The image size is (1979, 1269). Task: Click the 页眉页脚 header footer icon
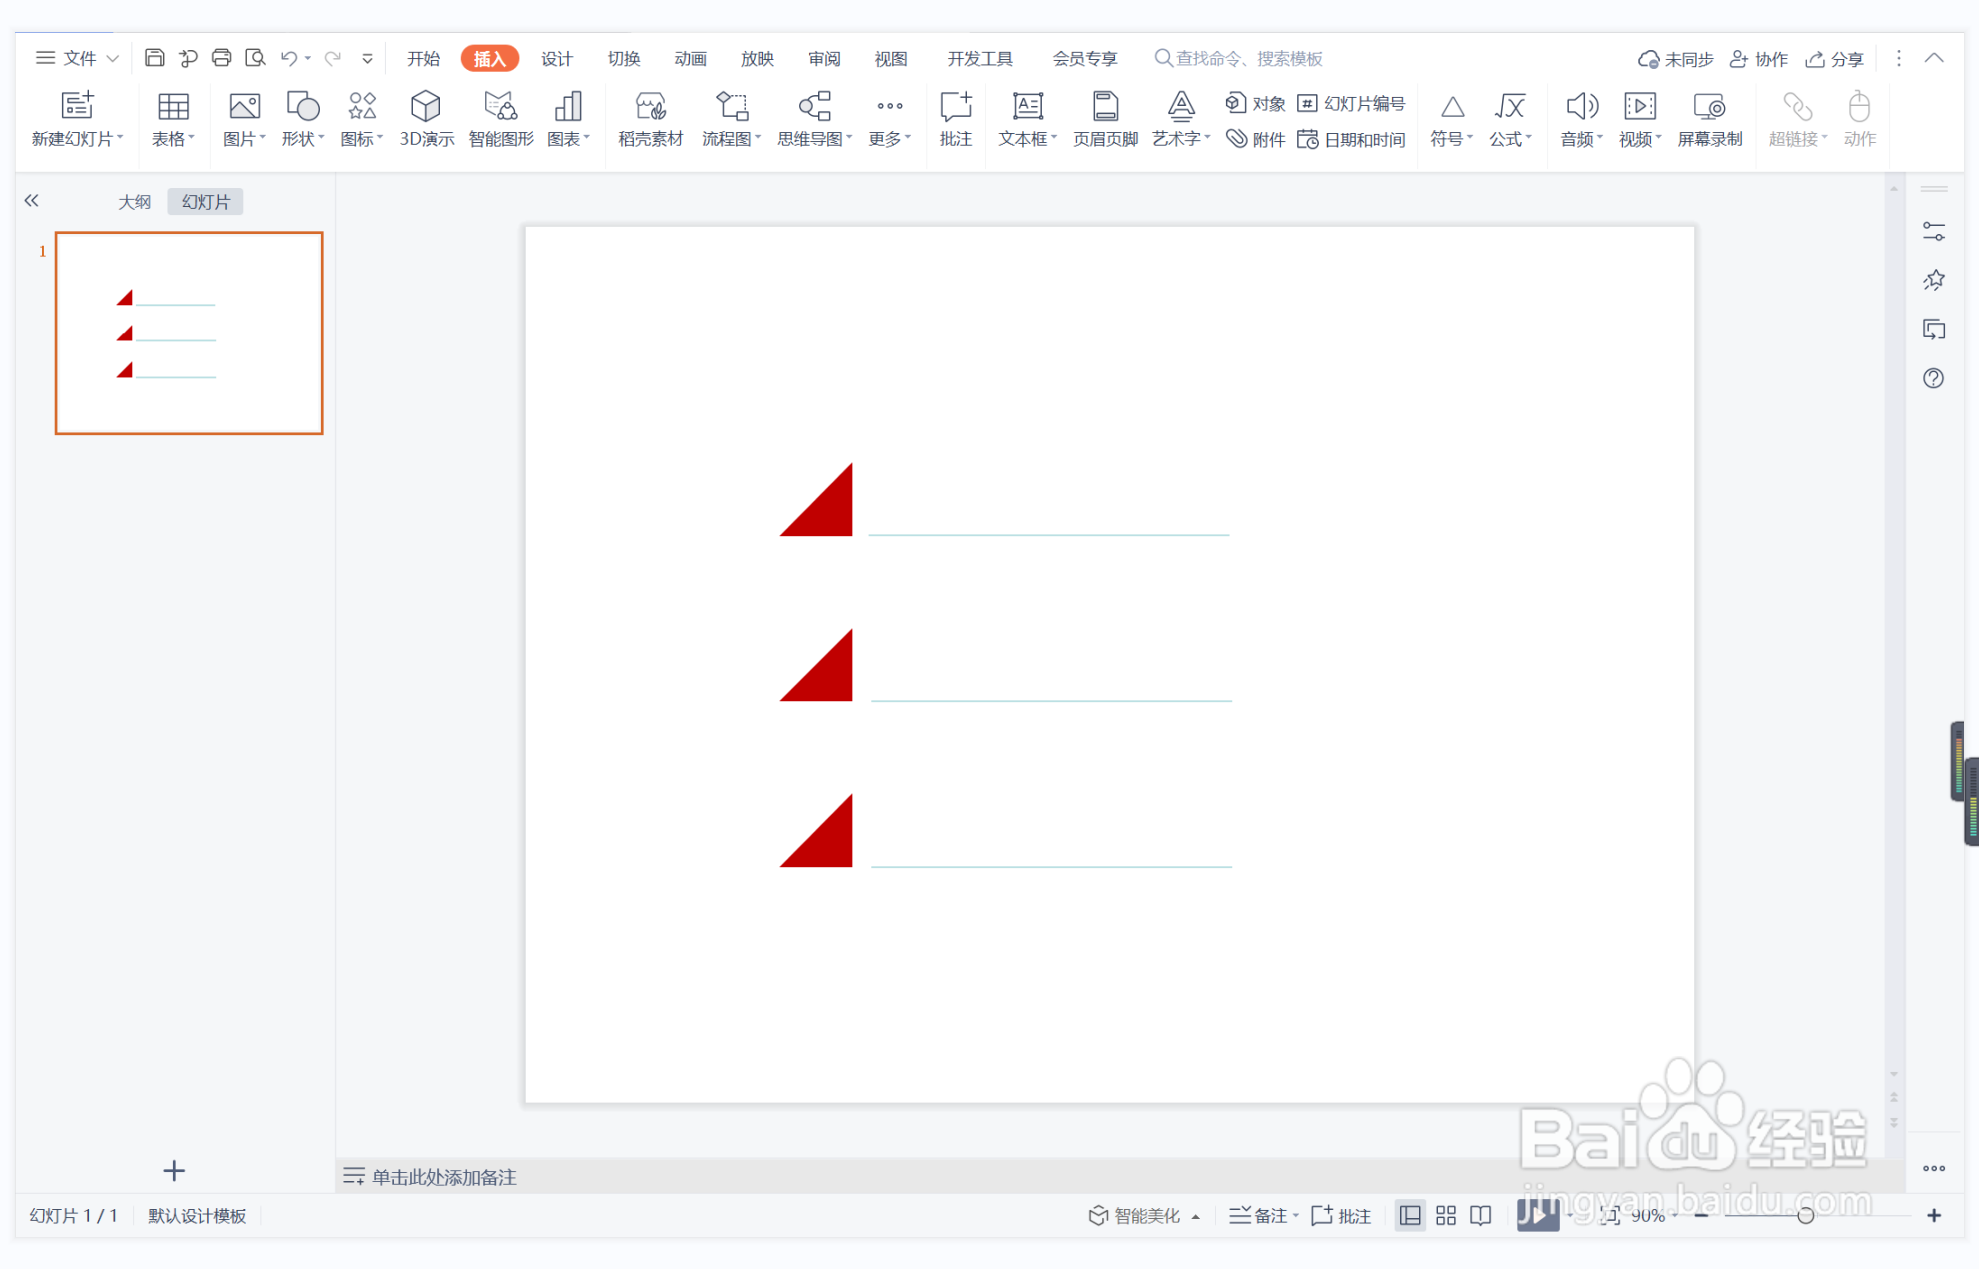1104,107
